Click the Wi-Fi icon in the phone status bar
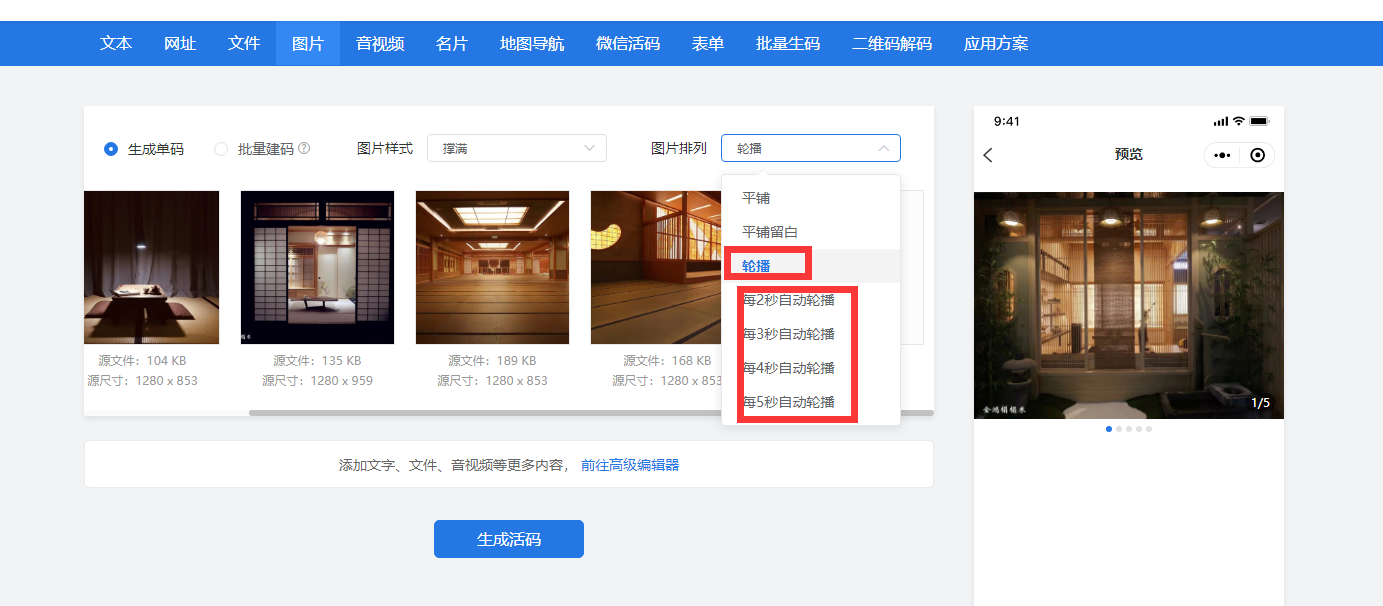 click(x=1238, y=121)
